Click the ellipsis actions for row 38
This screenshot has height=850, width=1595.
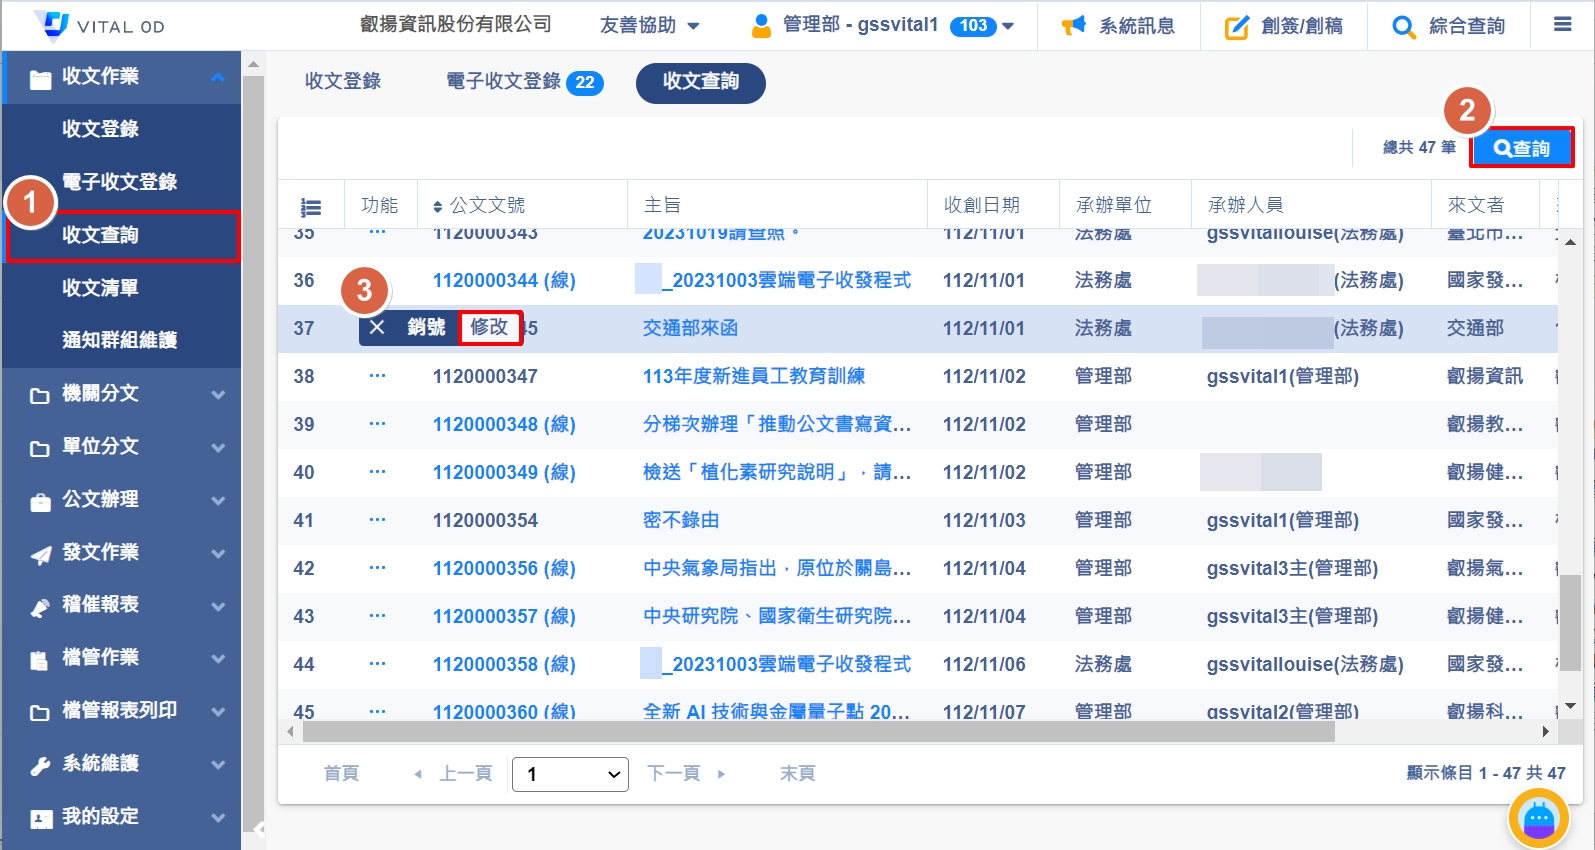(x=377, y=376)
